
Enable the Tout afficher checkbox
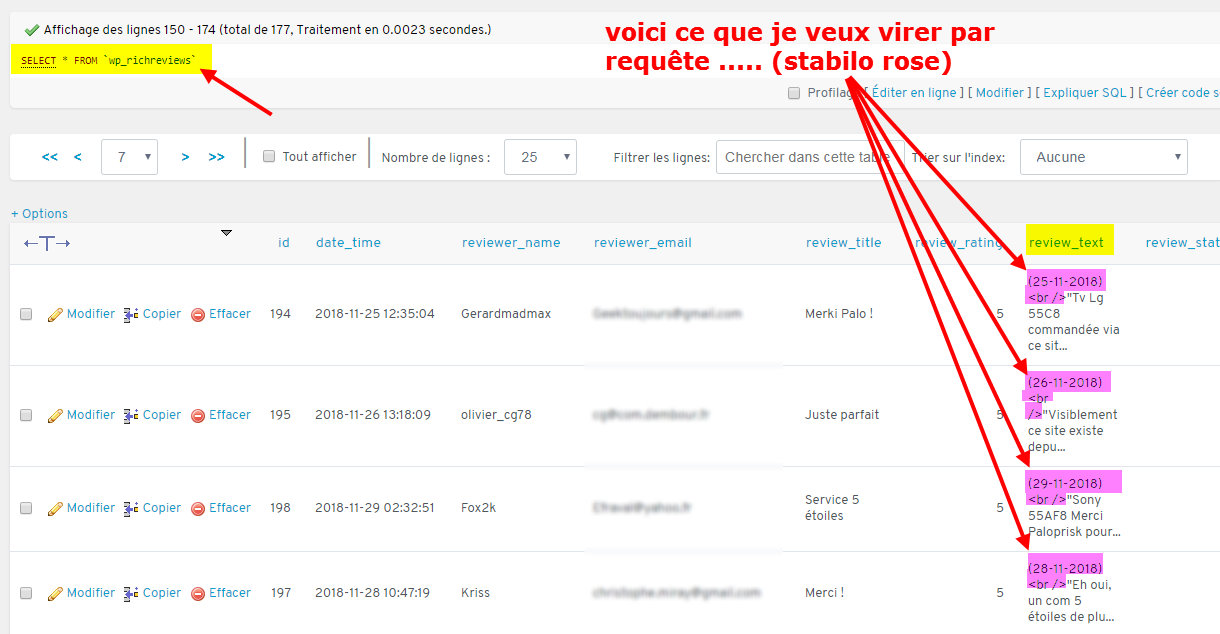268,156
